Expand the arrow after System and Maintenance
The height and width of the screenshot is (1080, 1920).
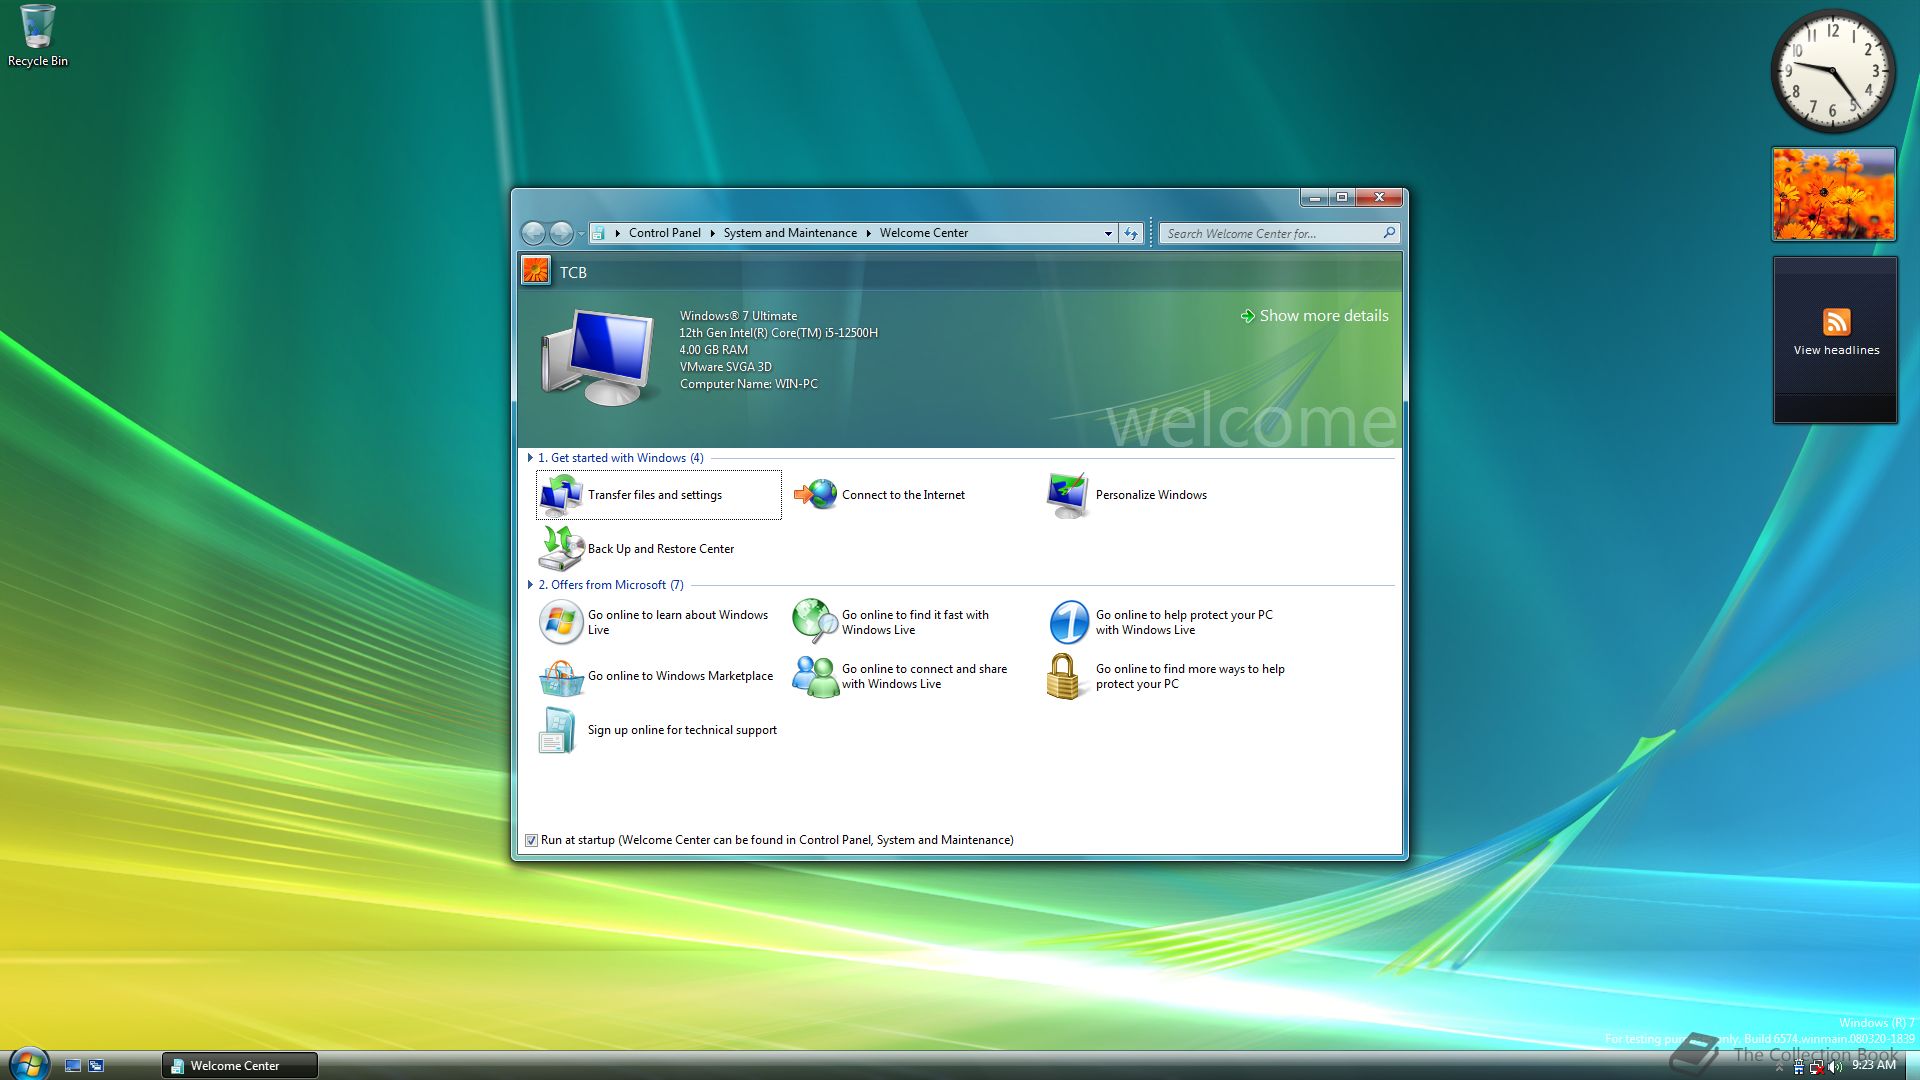coord(869,233)
